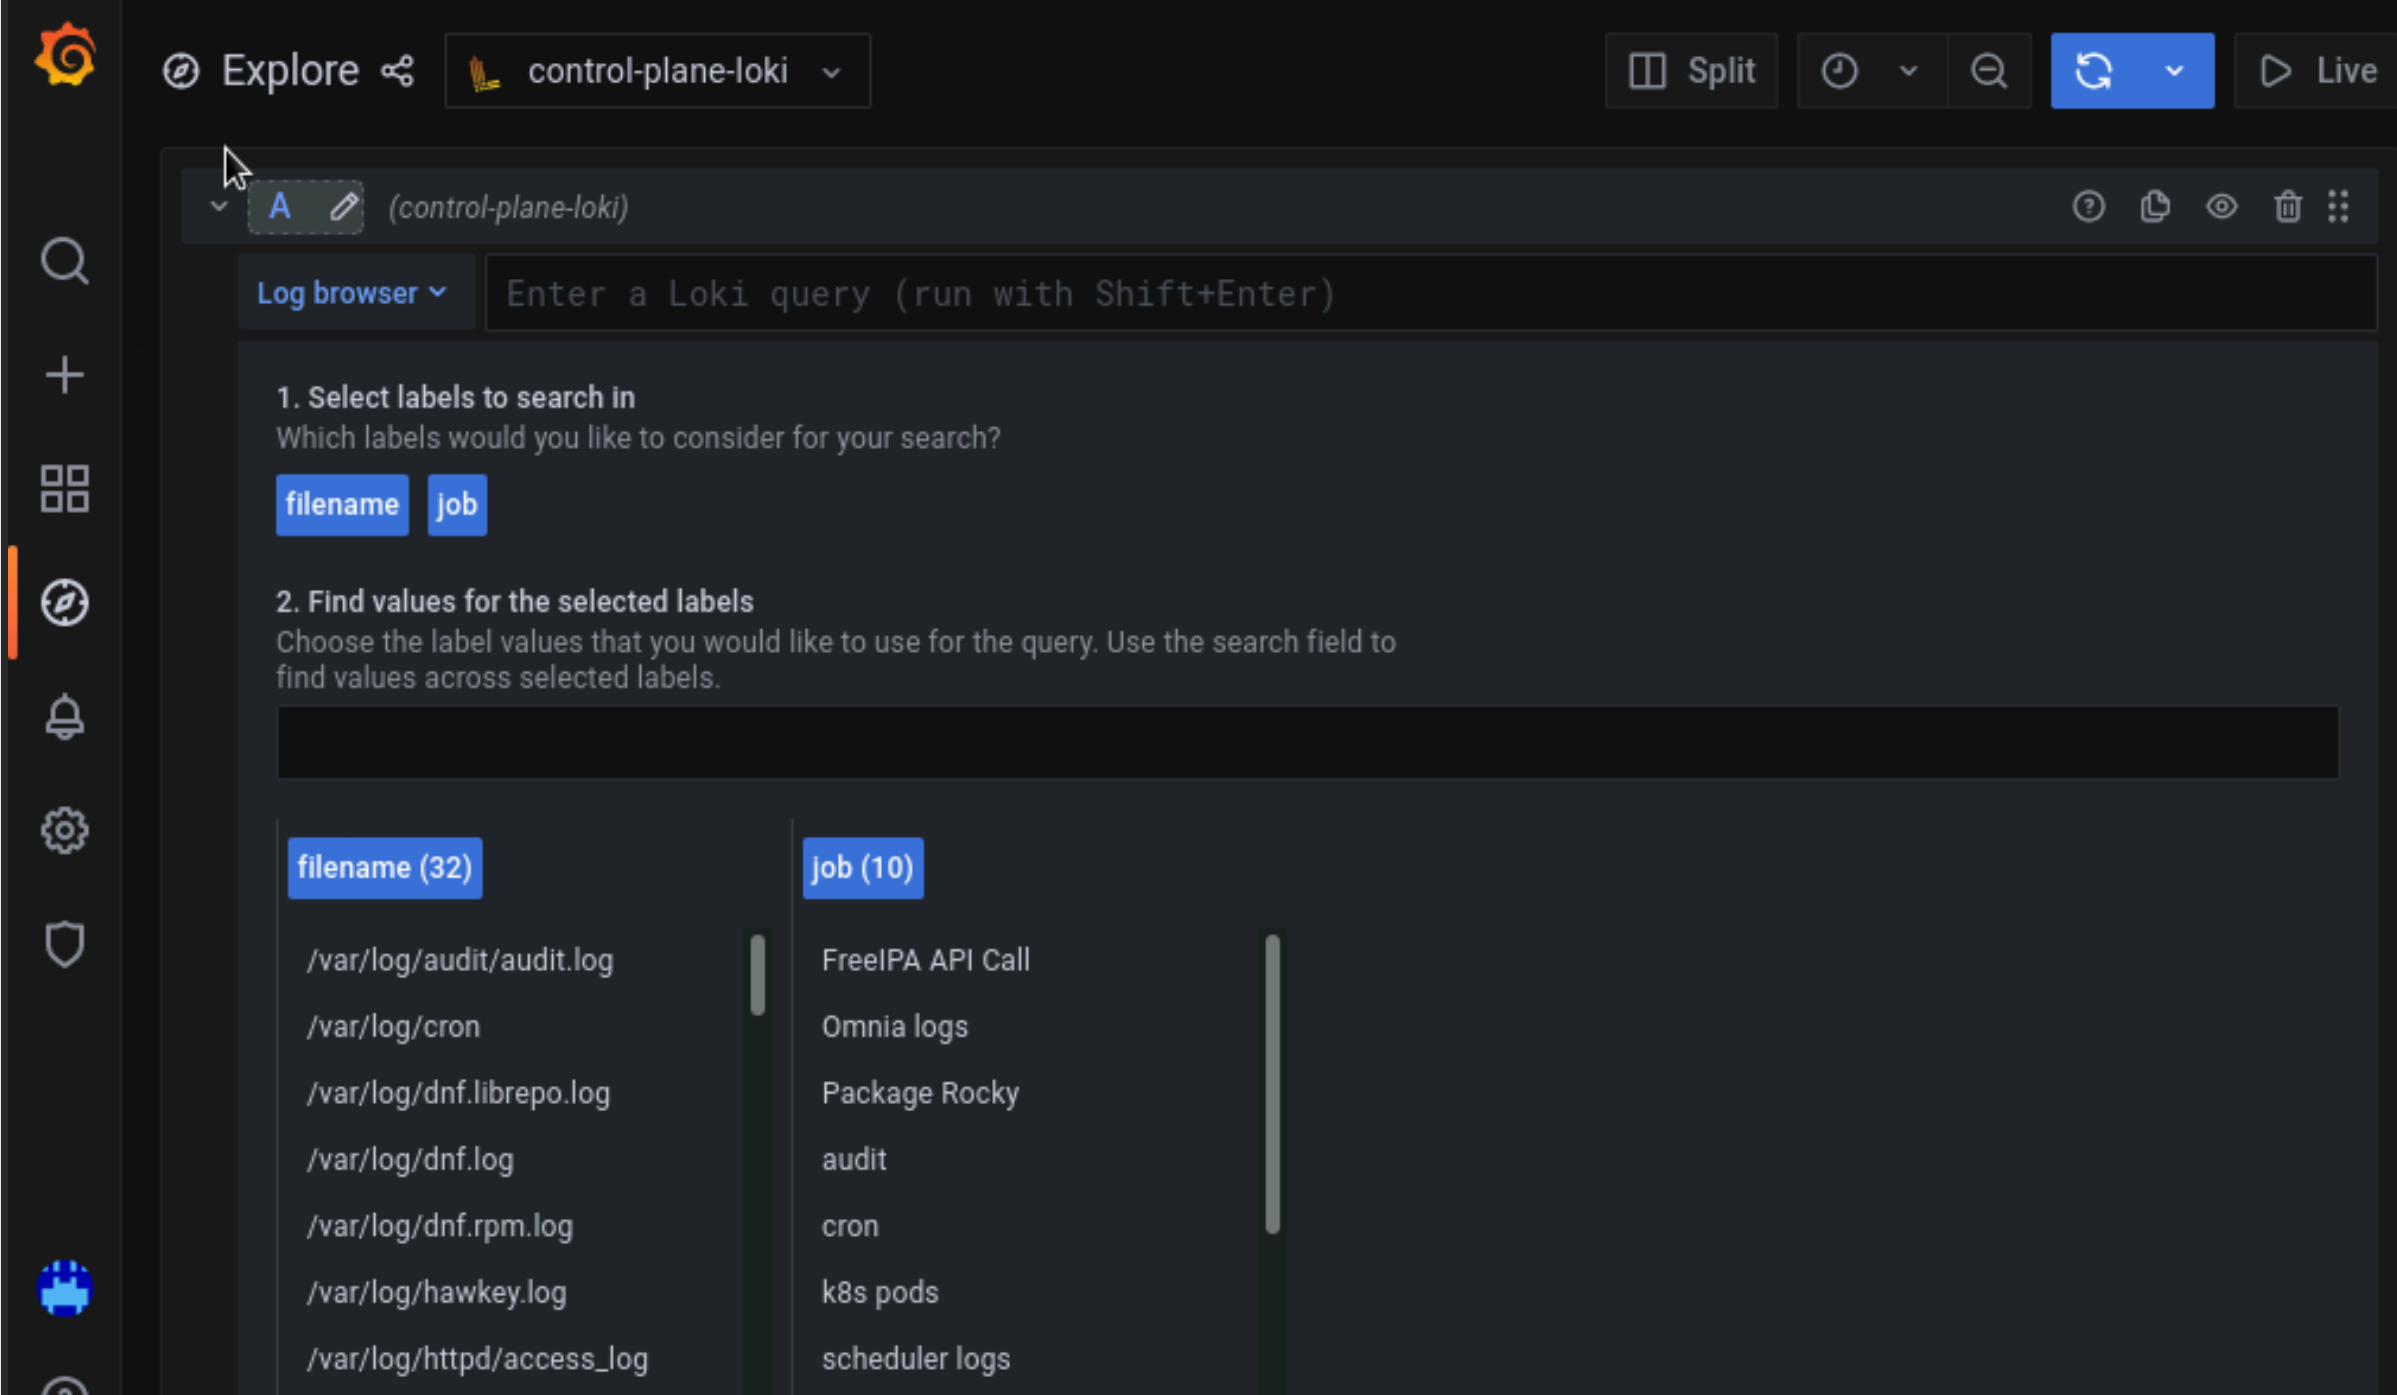Click the Create plus icon in sidebar
Screen dimensions: 2397x1395
tap(65, 375)
